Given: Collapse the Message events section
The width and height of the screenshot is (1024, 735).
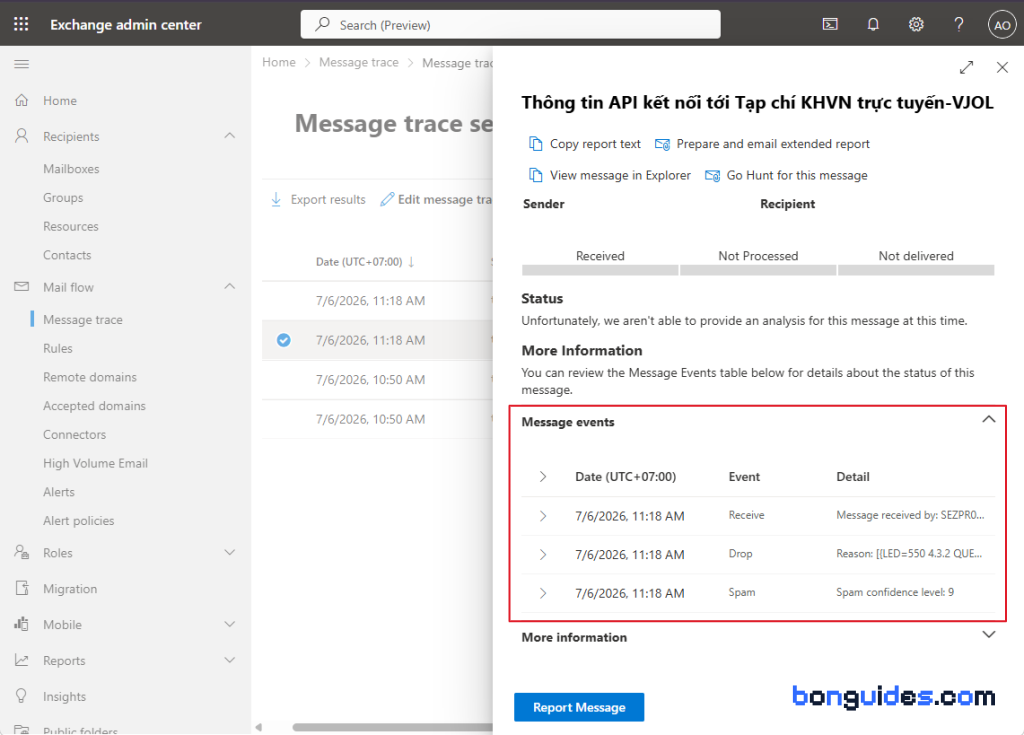Looking at the screenshot, I should click(989, 419).
